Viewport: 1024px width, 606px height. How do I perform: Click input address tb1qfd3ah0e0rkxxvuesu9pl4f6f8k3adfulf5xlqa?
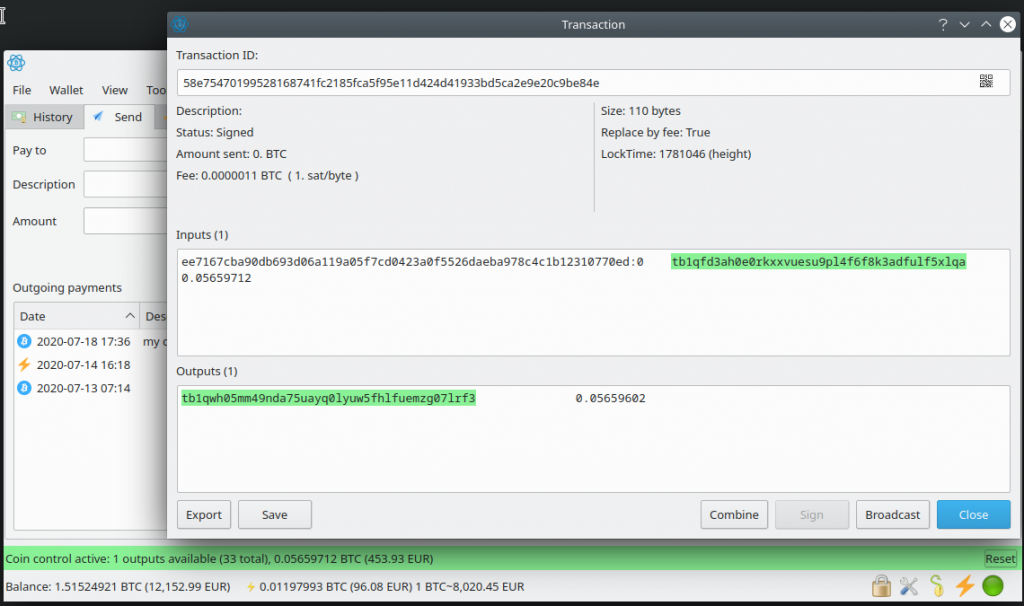818,262
